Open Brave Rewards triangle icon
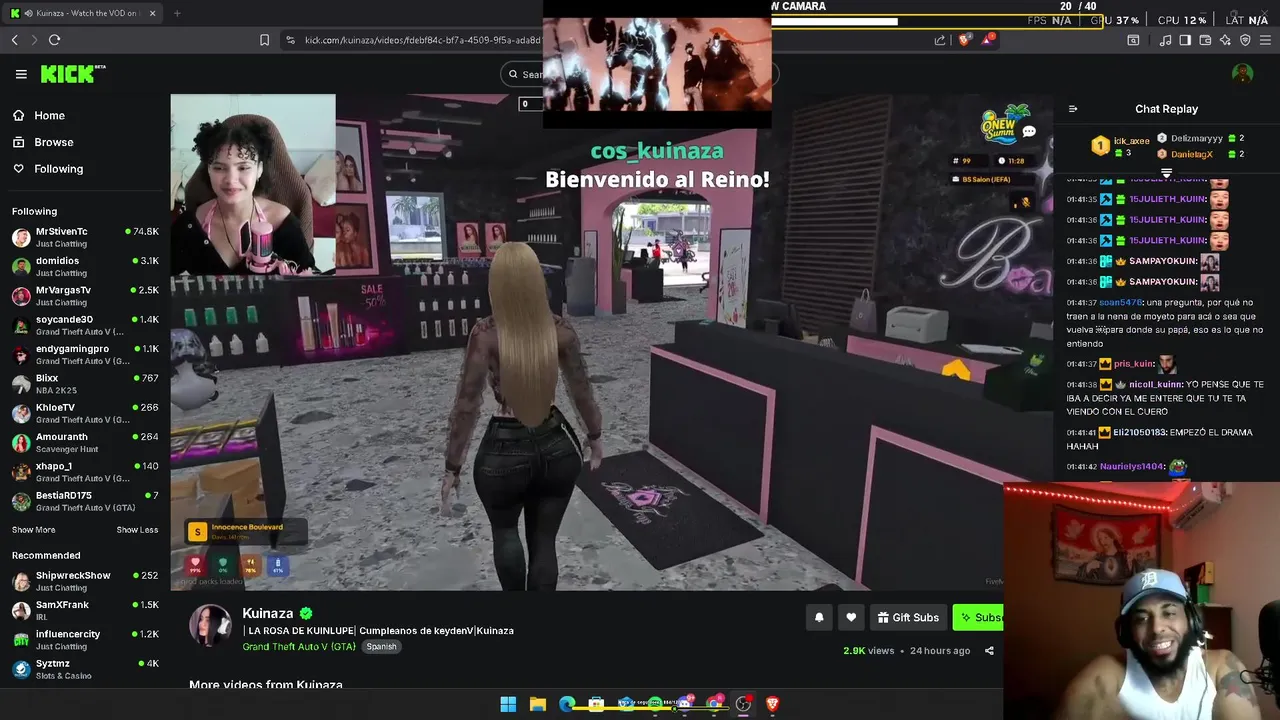 [x=988, y=40]
